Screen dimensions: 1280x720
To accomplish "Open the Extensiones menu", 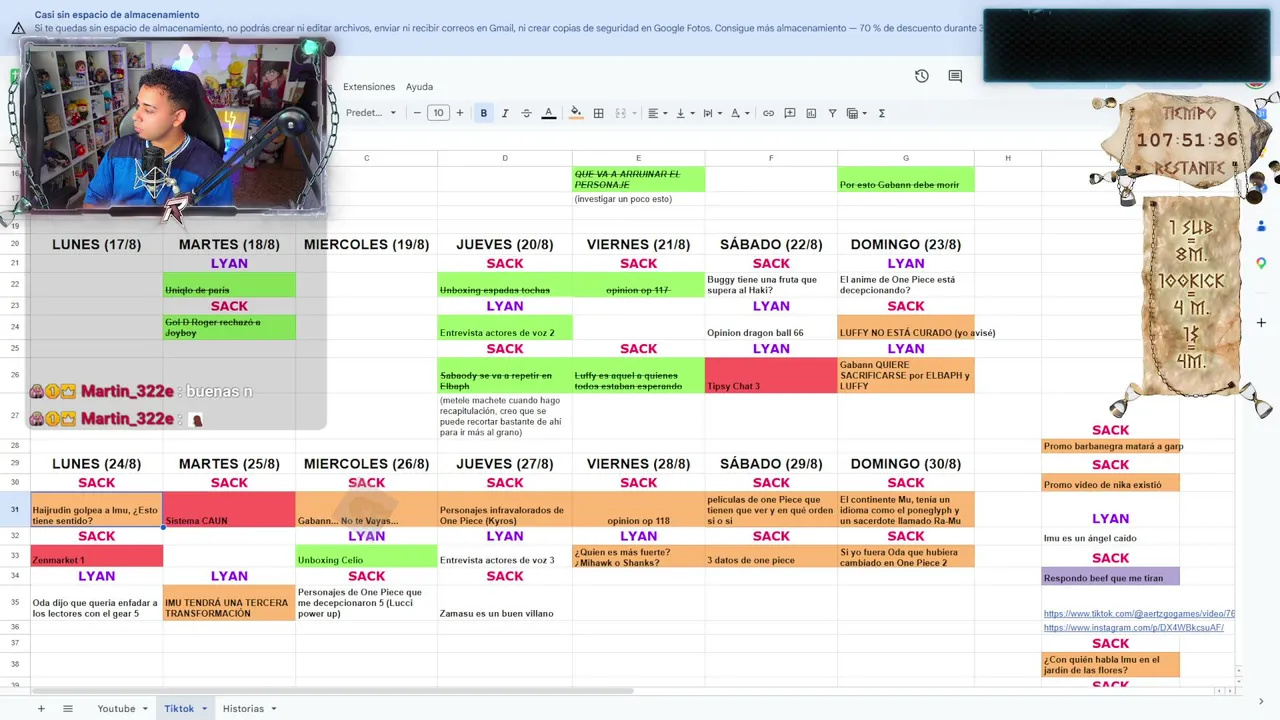I will click(x=369, y=87).
